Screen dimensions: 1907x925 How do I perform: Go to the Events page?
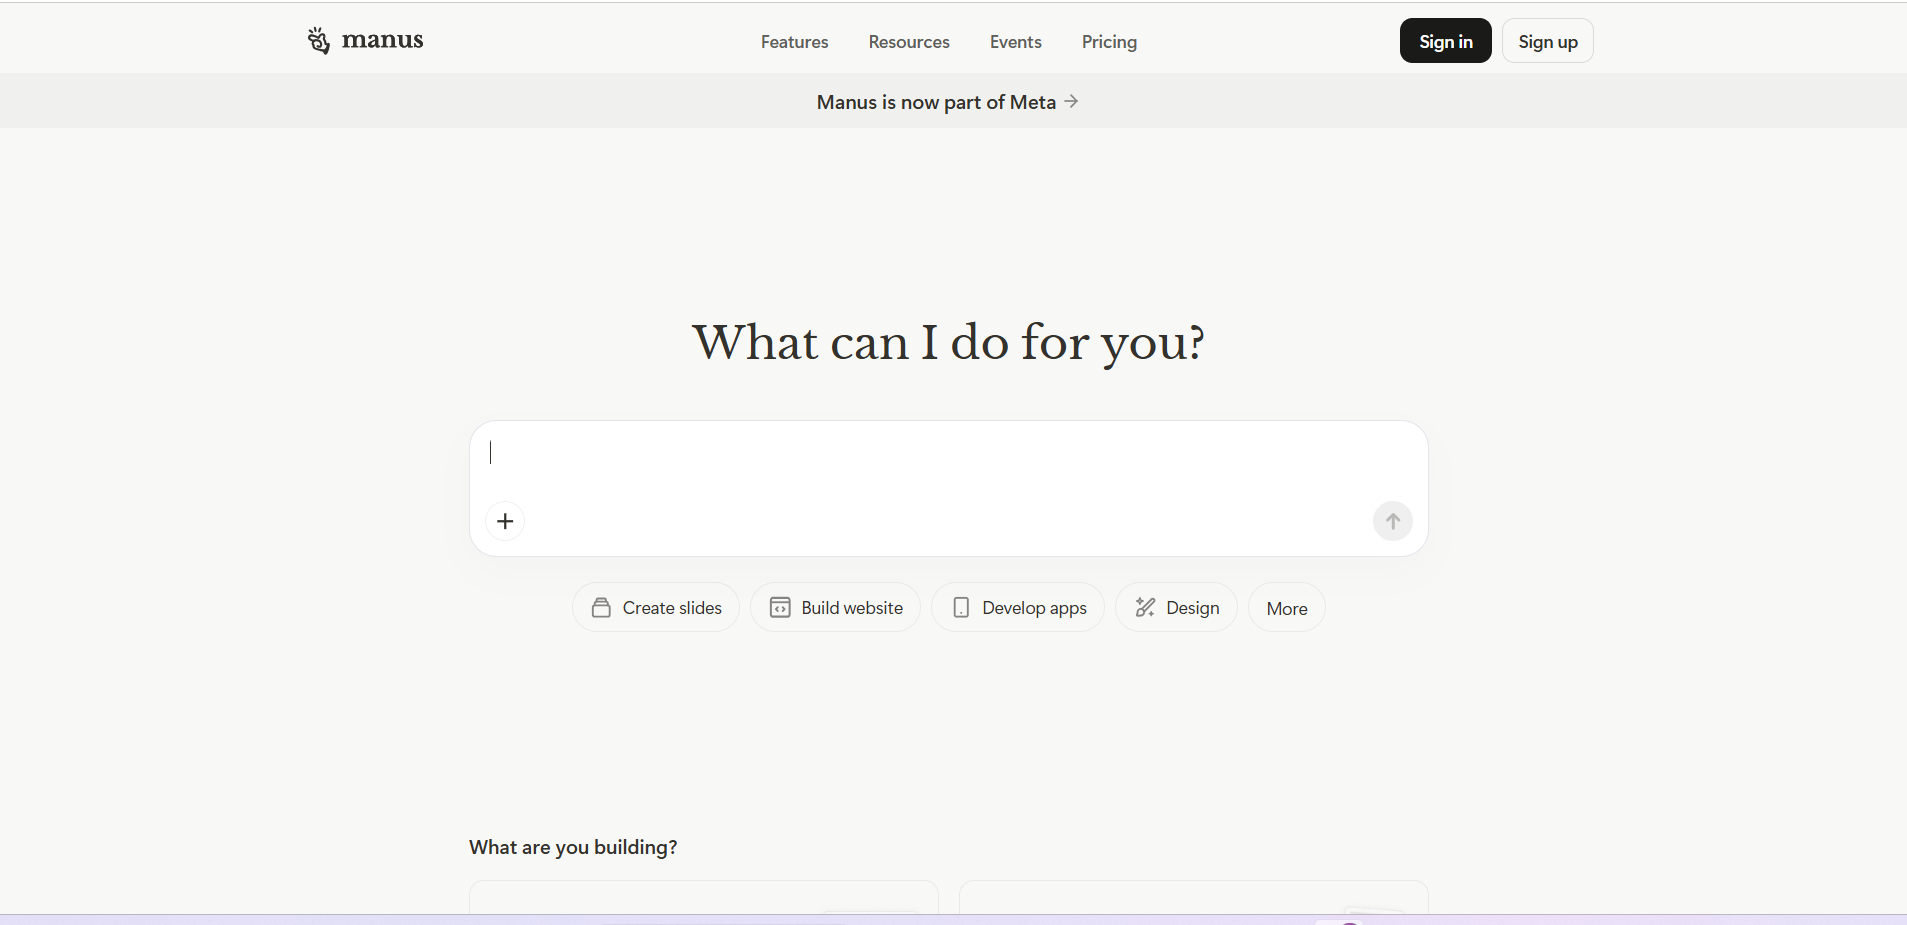[1015, 42]
